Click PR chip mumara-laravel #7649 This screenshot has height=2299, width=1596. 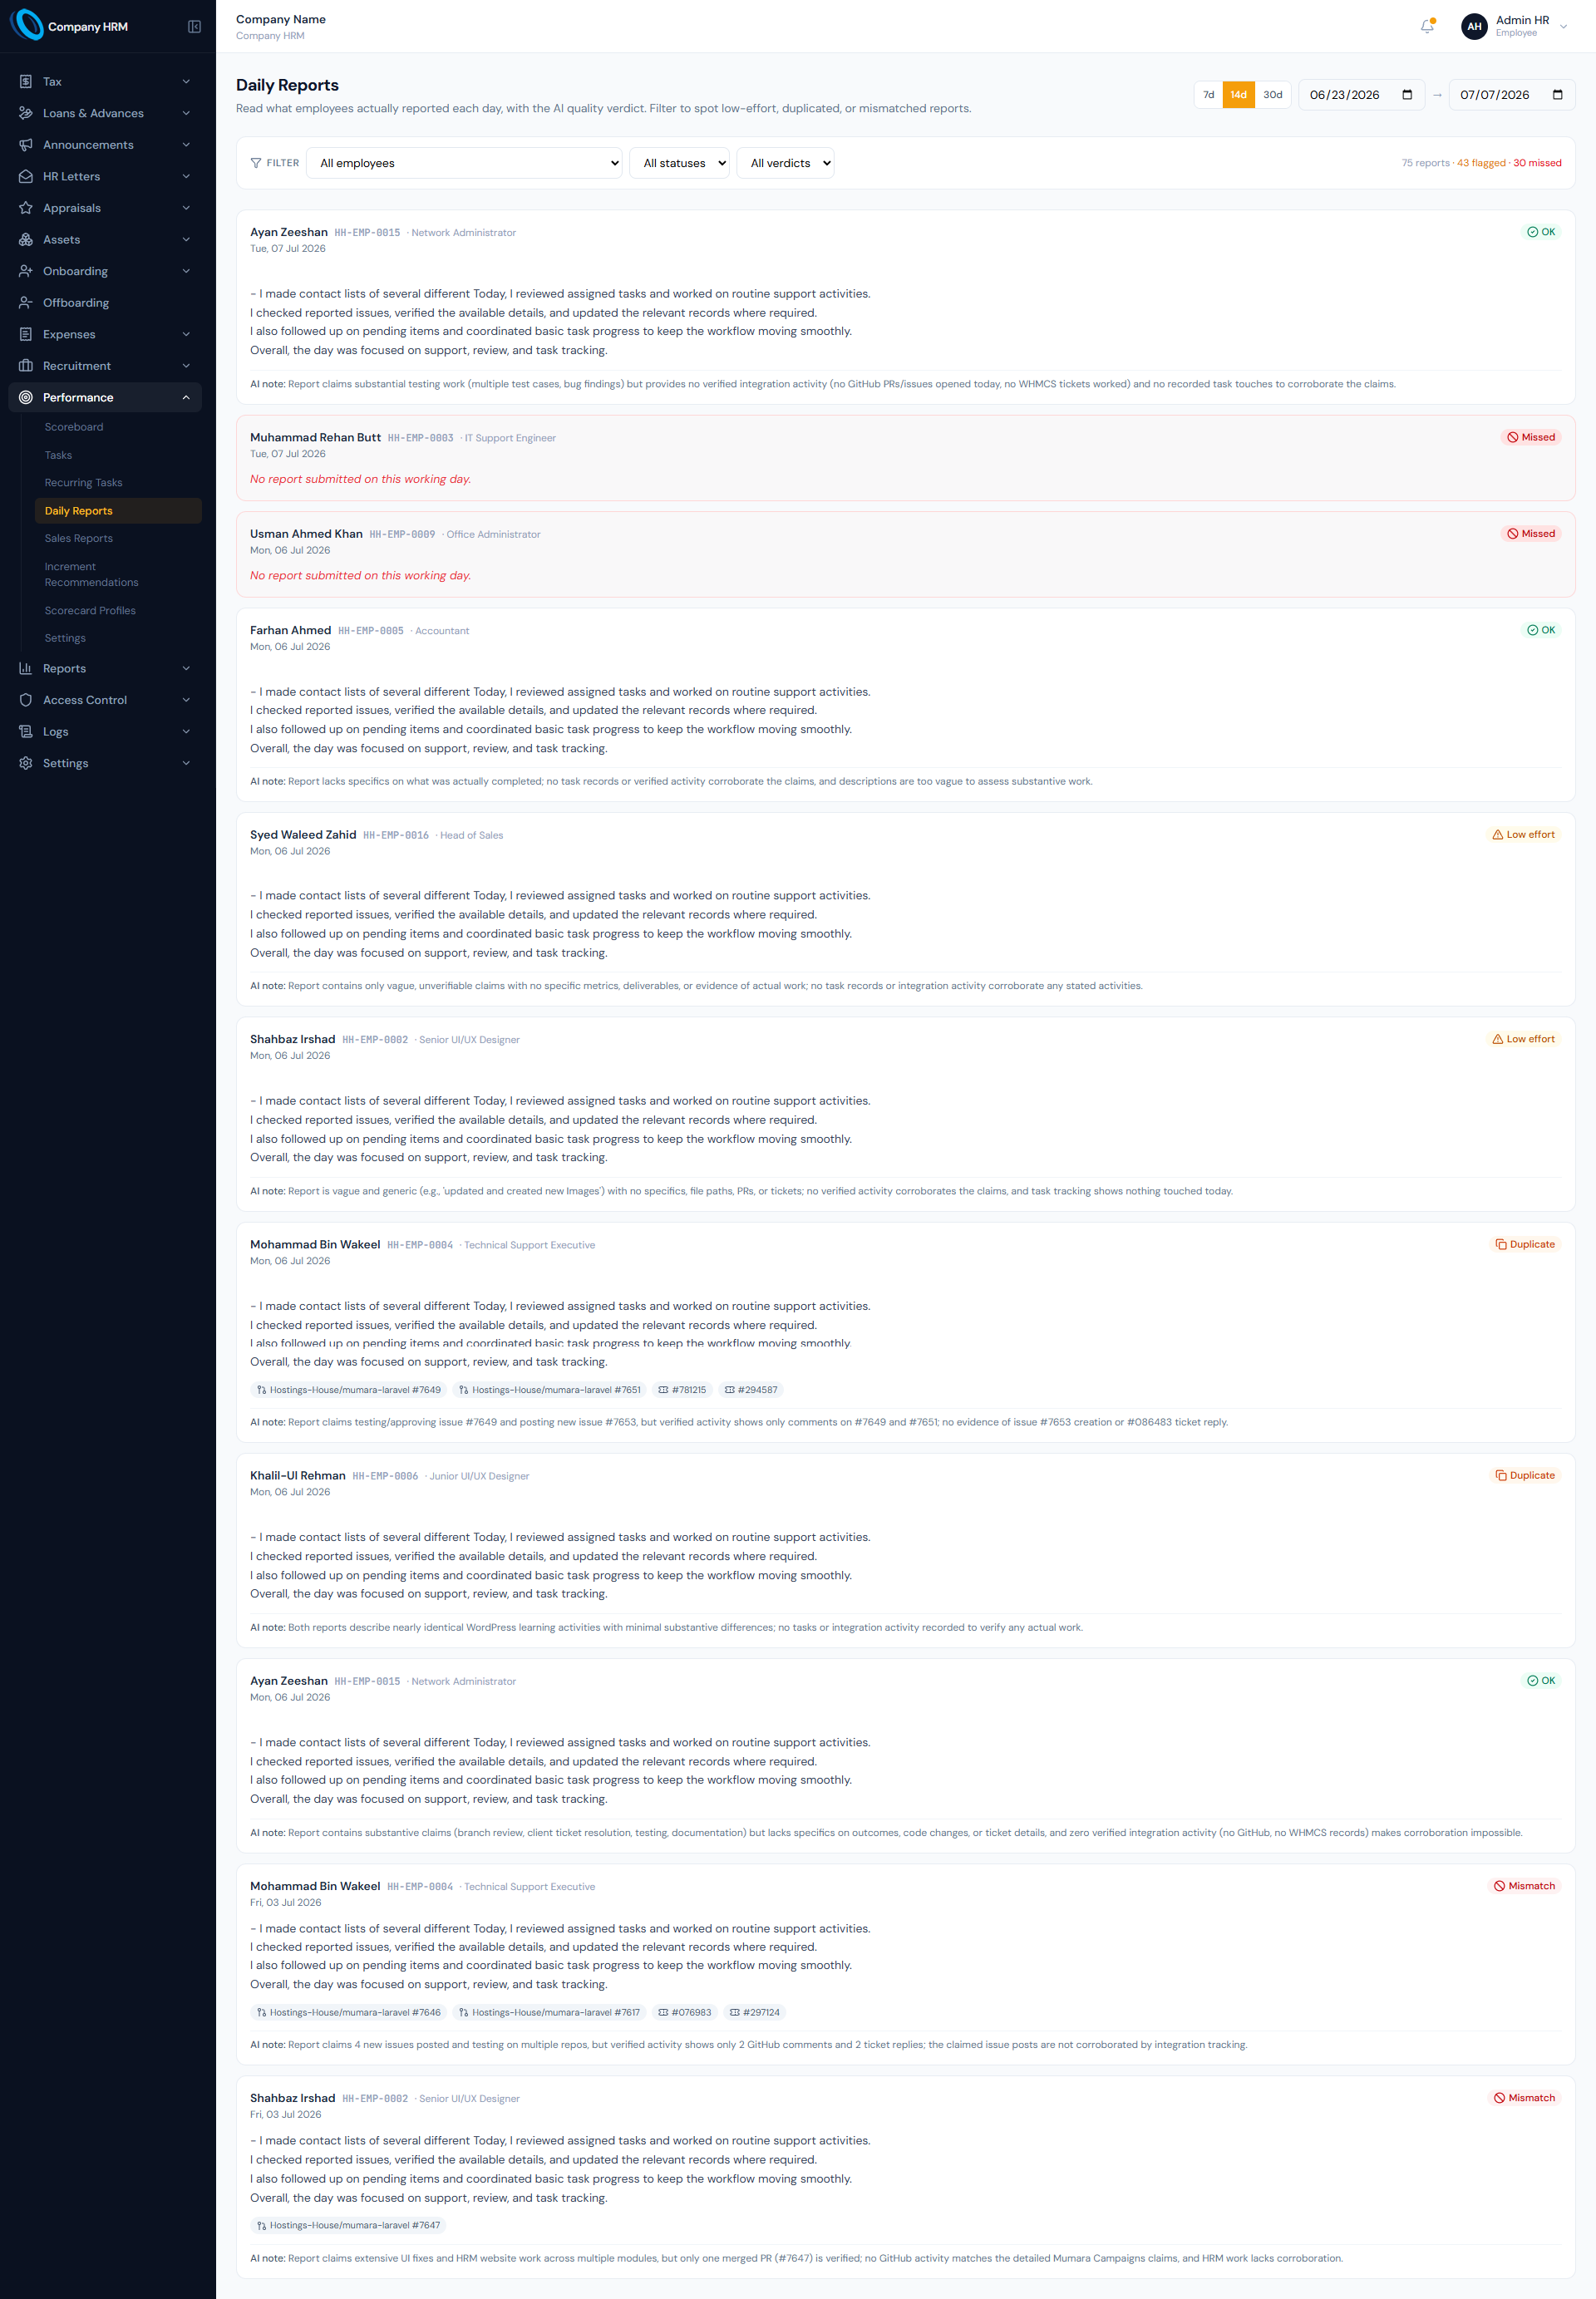tap(349, 1390)
